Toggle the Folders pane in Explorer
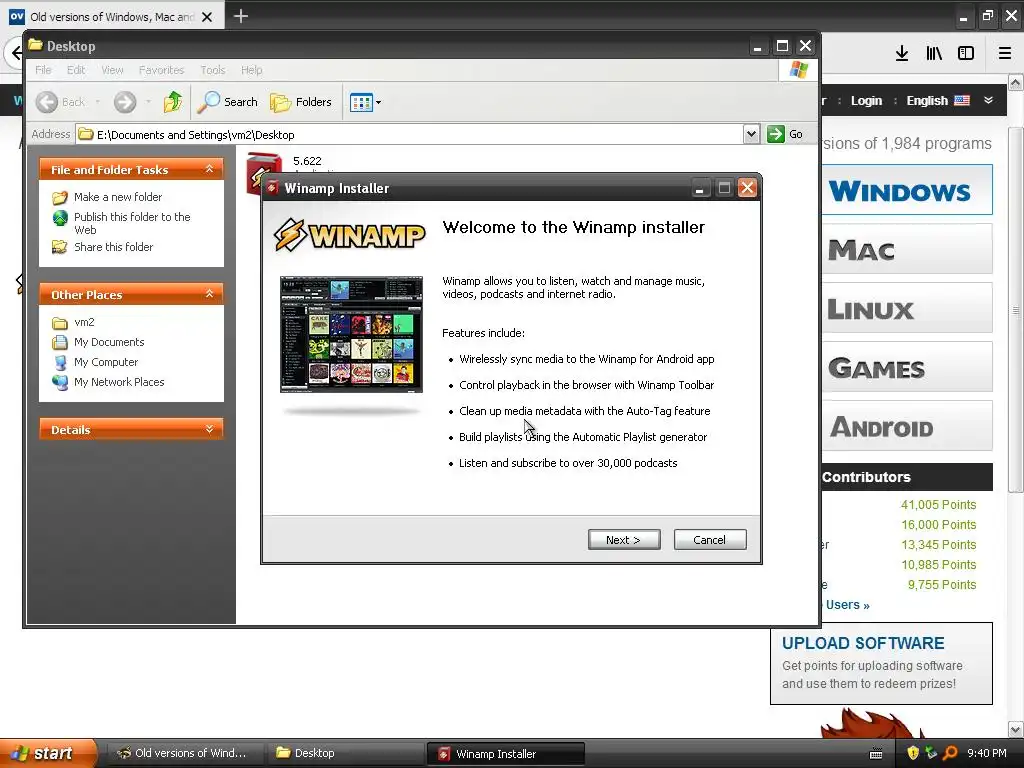Screen dimensions: 1024x768 301,102
